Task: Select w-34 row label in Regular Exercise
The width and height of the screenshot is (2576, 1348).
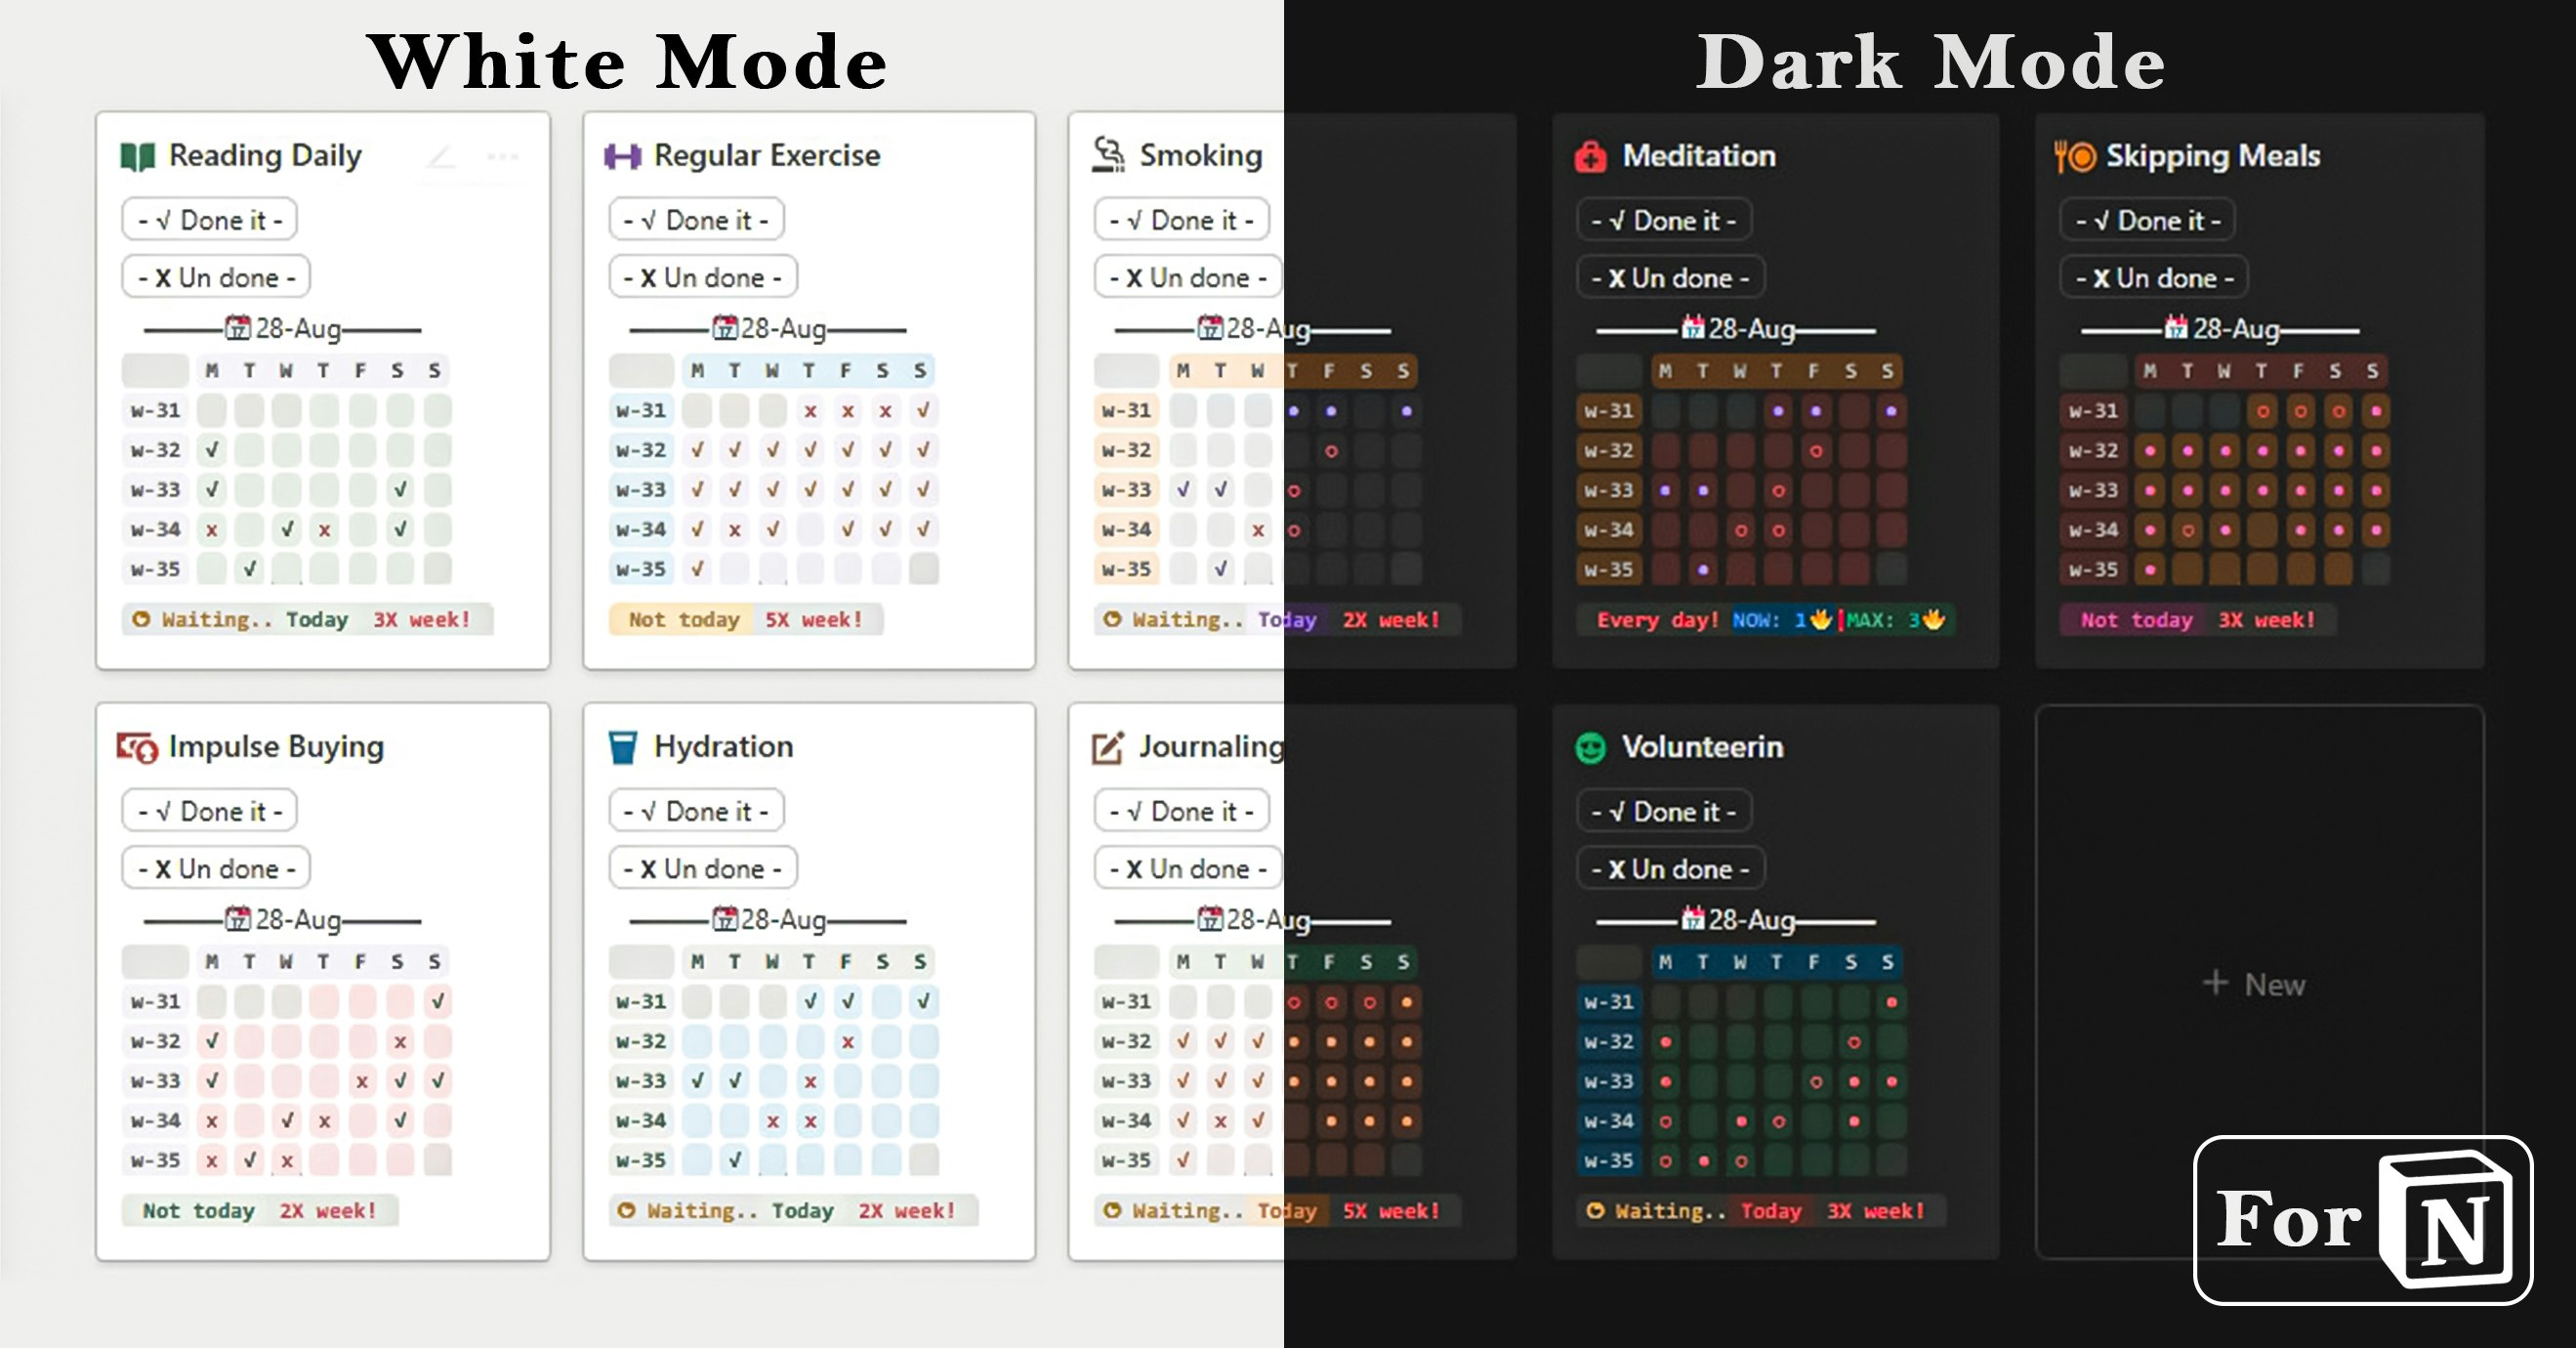Action: [x=641, y=529]
